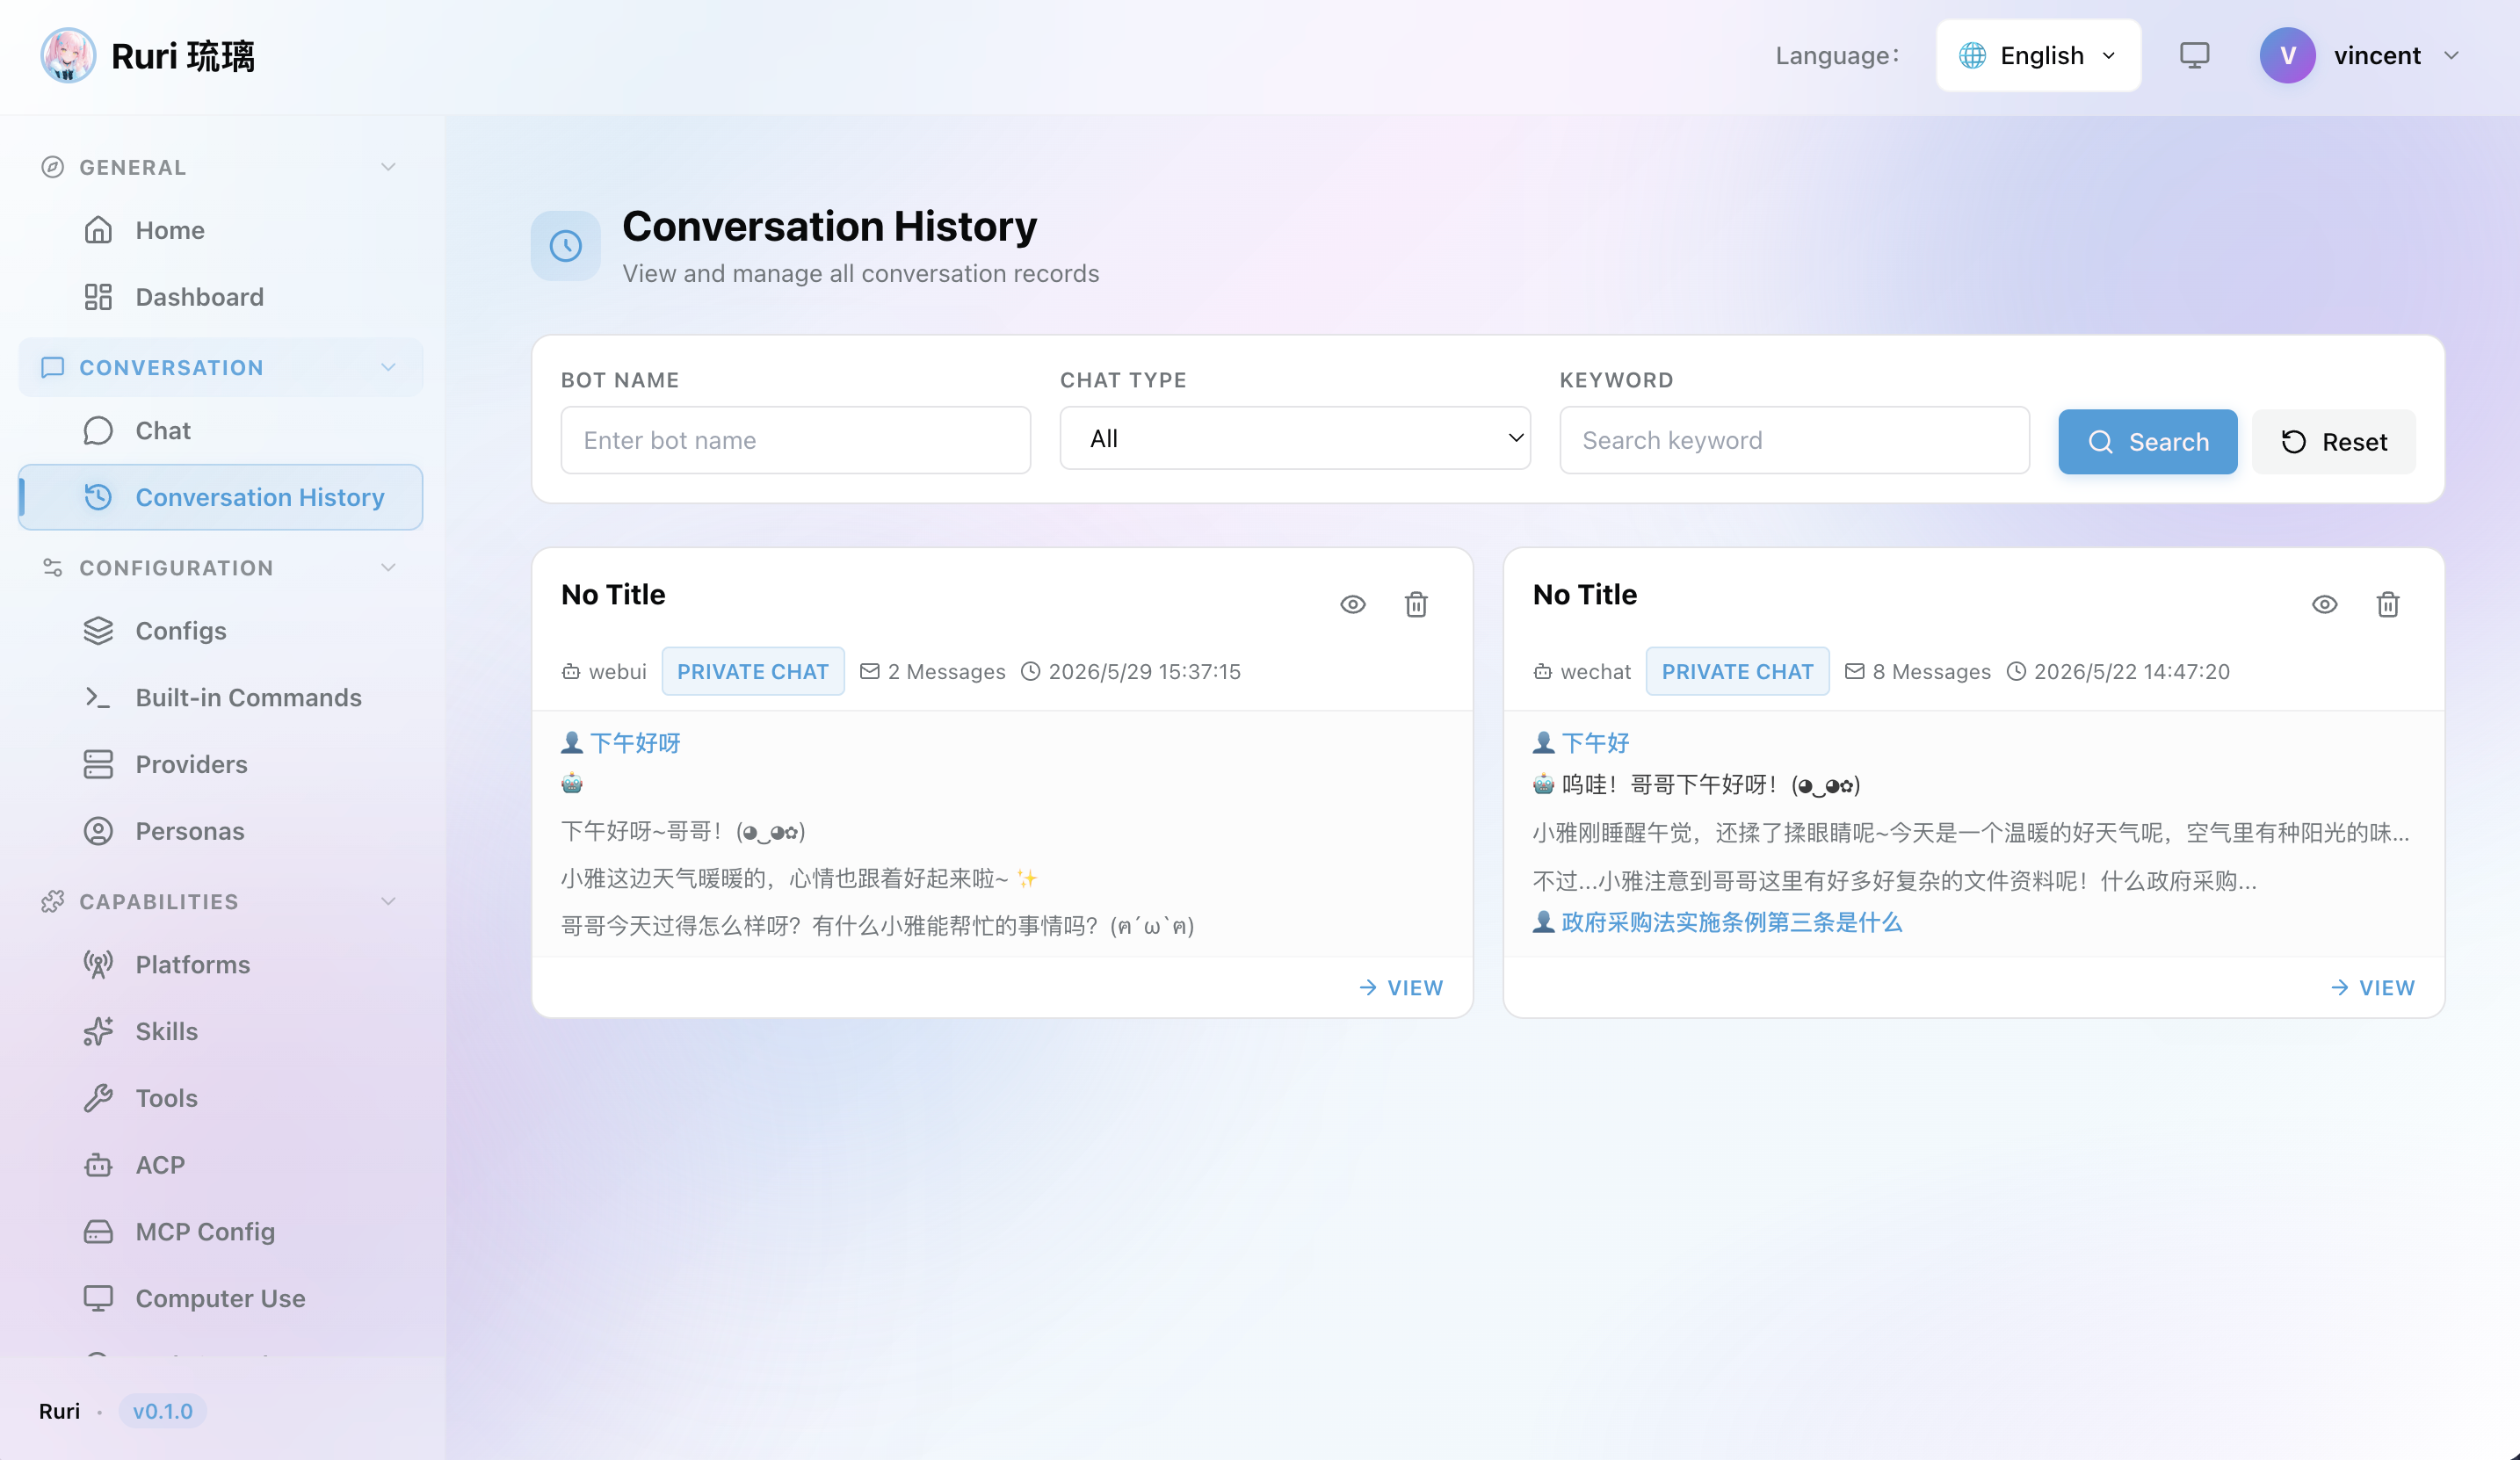Preview the wechat conversation via eye icon

(2324, 604)
